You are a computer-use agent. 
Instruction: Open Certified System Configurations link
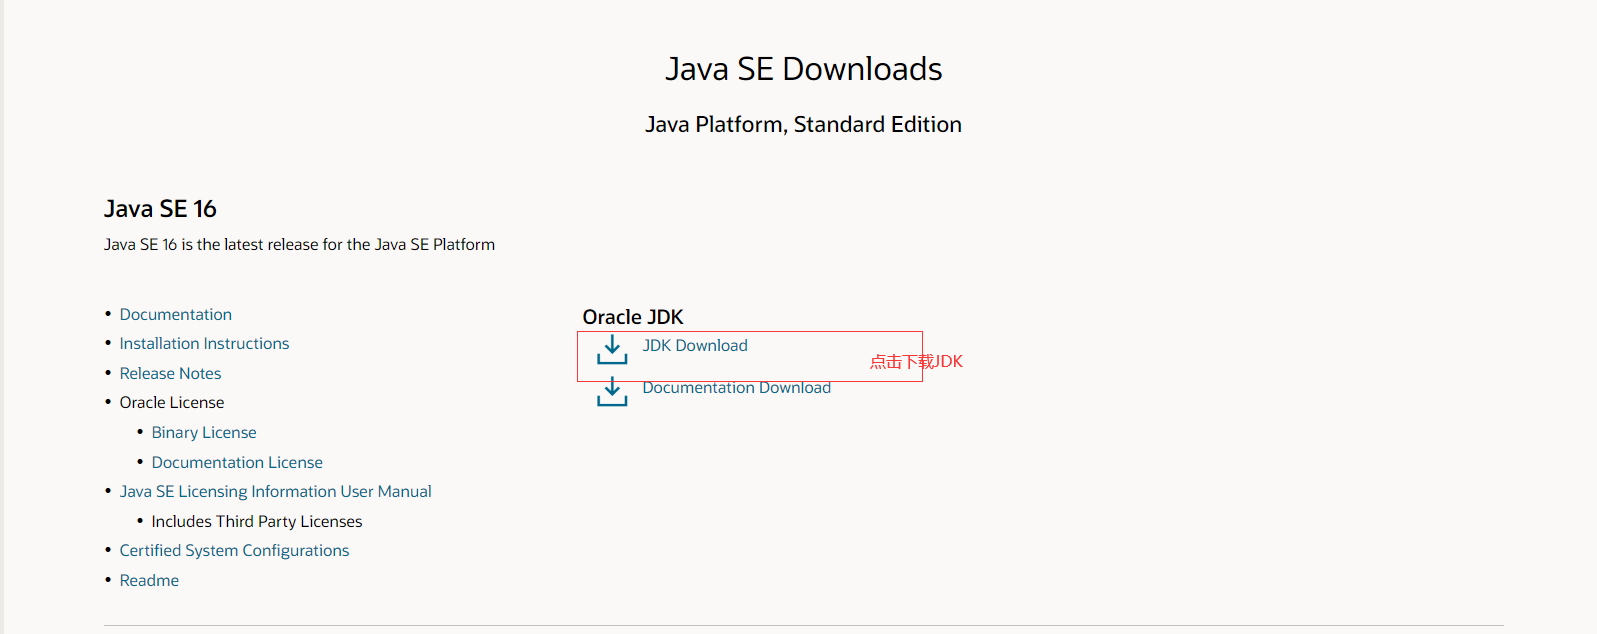(x=234, y=550)
